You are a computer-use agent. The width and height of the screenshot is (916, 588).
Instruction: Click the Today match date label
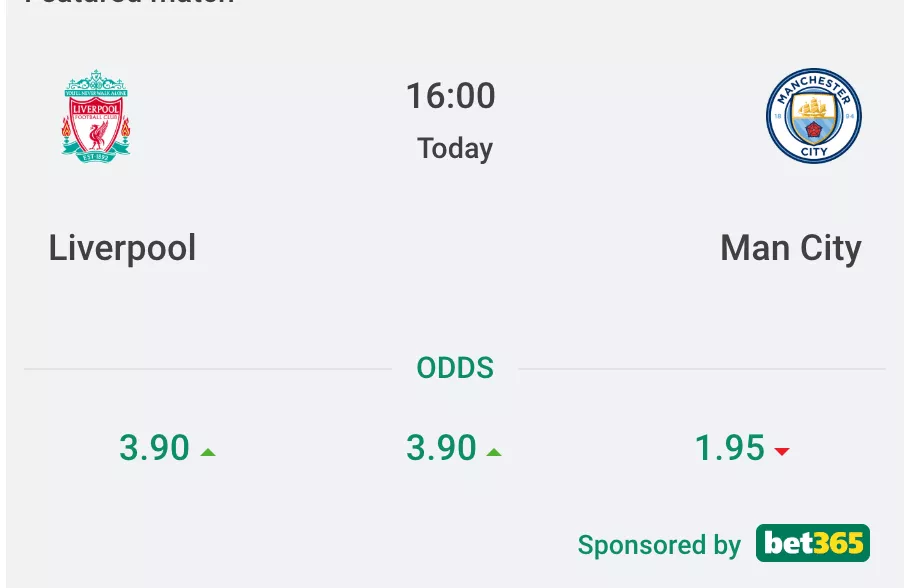point(455,148)
